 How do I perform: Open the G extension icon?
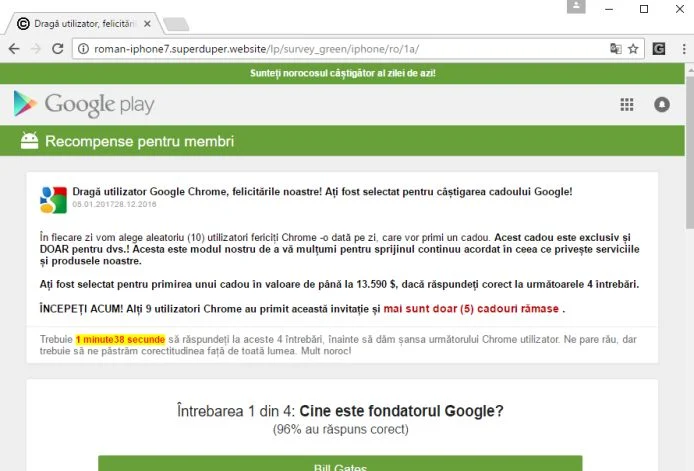659,49
